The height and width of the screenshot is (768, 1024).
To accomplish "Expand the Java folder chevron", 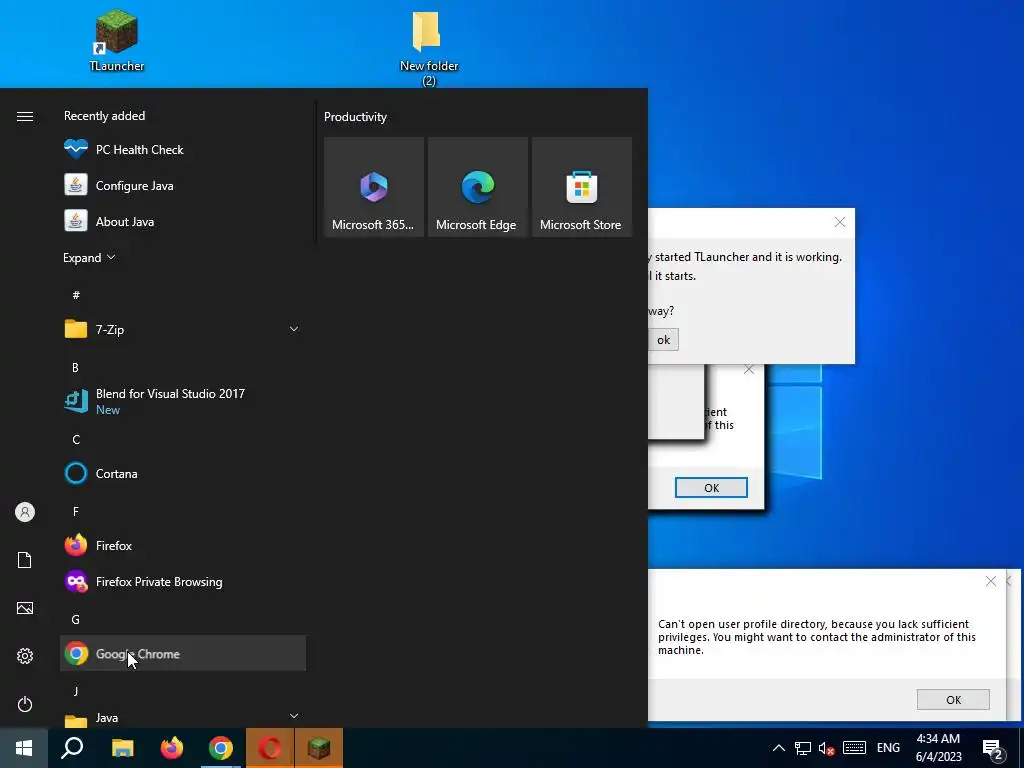I will 294,716.
